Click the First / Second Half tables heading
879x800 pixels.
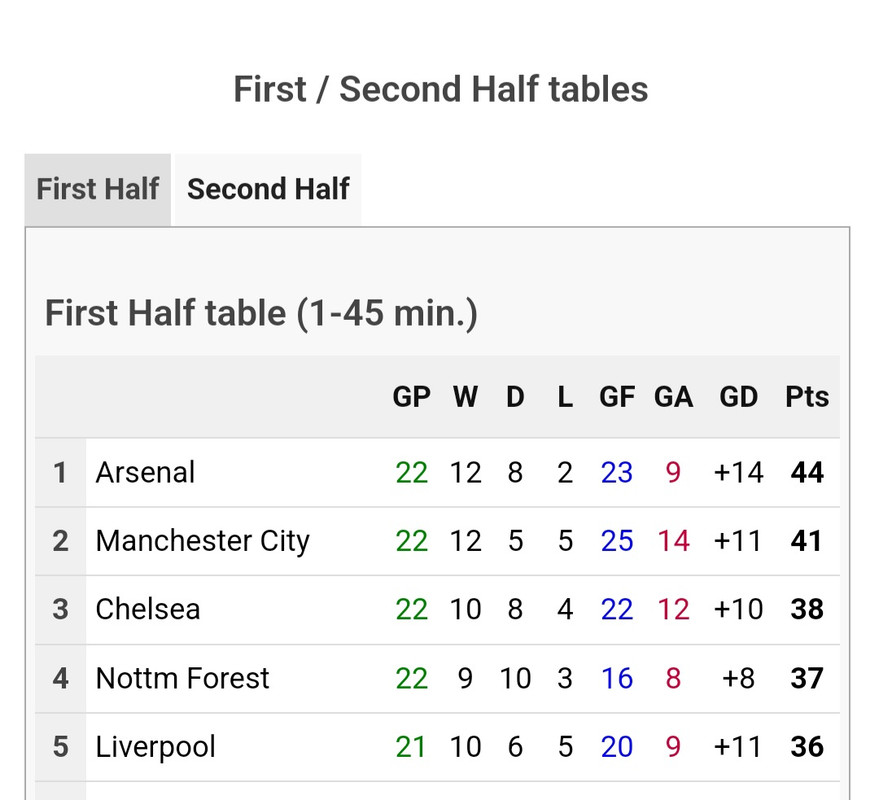click(441, 89)
